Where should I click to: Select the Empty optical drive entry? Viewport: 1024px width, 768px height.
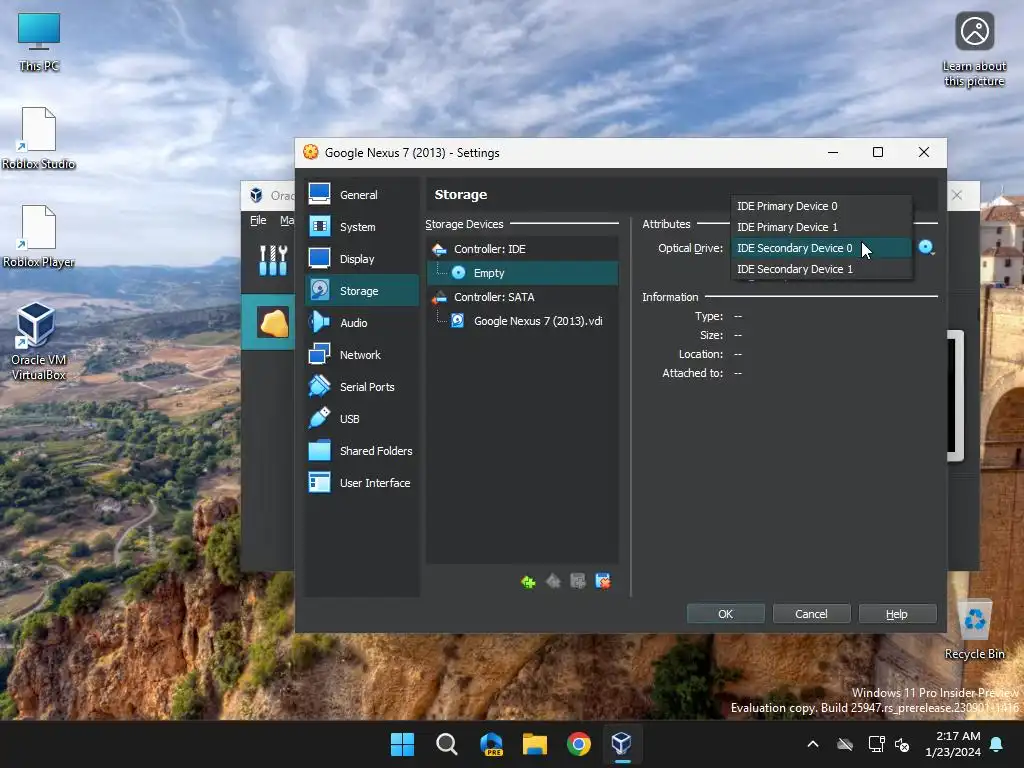tap(522, 273)
